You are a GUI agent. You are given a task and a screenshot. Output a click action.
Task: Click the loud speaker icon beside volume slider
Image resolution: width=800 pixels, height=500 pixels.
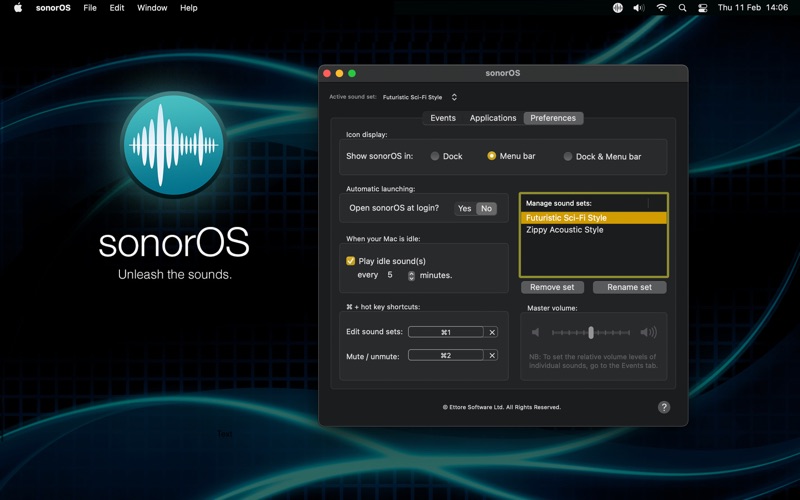pos(648,332)
